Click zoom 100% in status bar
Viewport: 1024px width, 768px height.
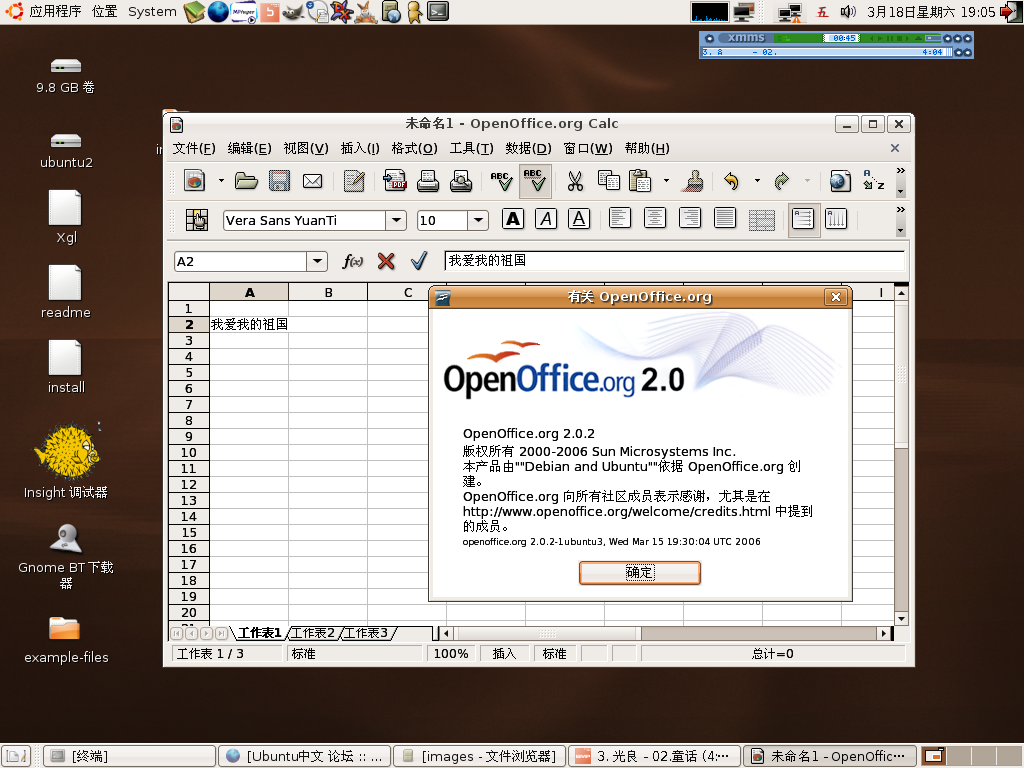451,654
